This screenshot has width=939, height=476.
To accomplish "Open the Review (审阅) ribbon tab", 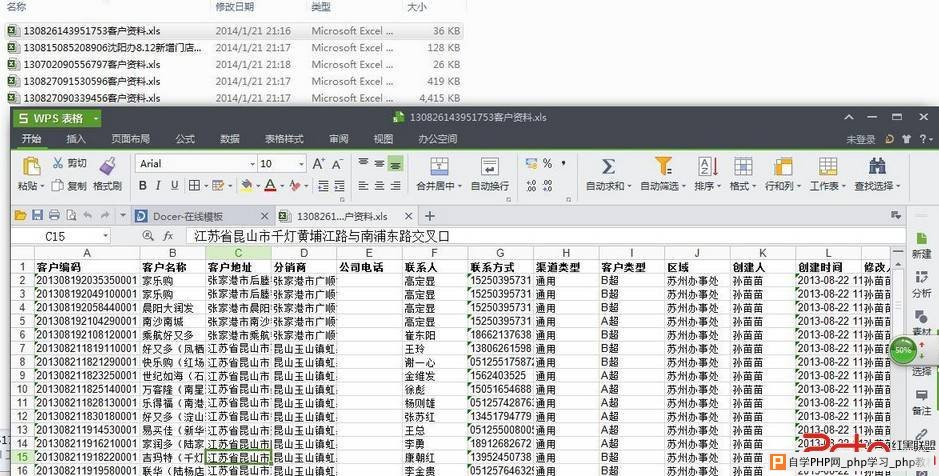I will [338, 139].
